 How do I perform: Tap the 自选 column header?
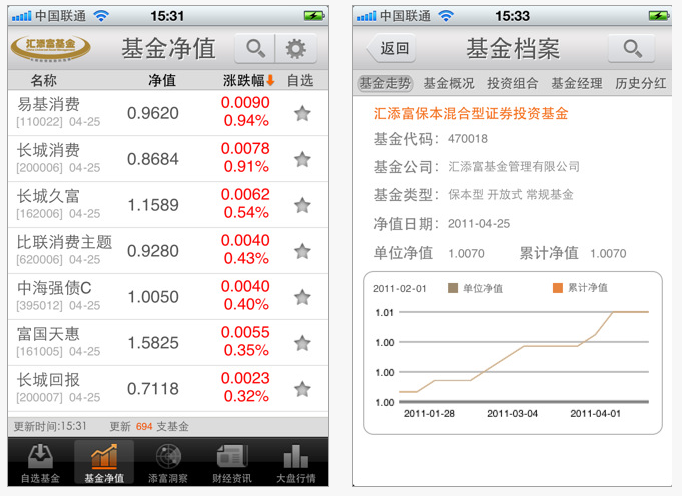300,80
